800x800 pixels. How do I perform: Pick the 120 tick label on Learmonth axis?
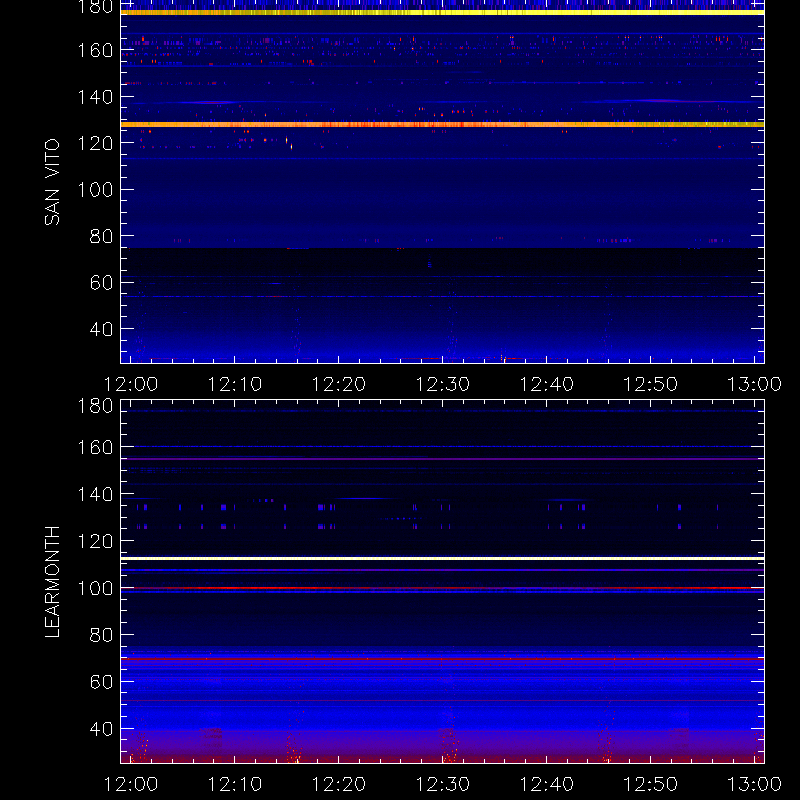tap(95, 541)
